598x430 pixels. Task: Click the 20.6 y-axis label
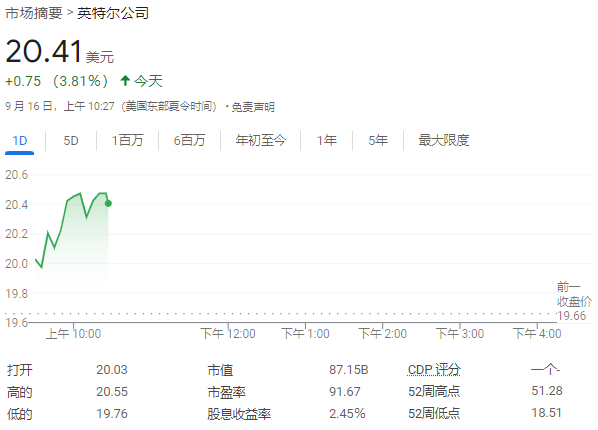tap(16, 175)
